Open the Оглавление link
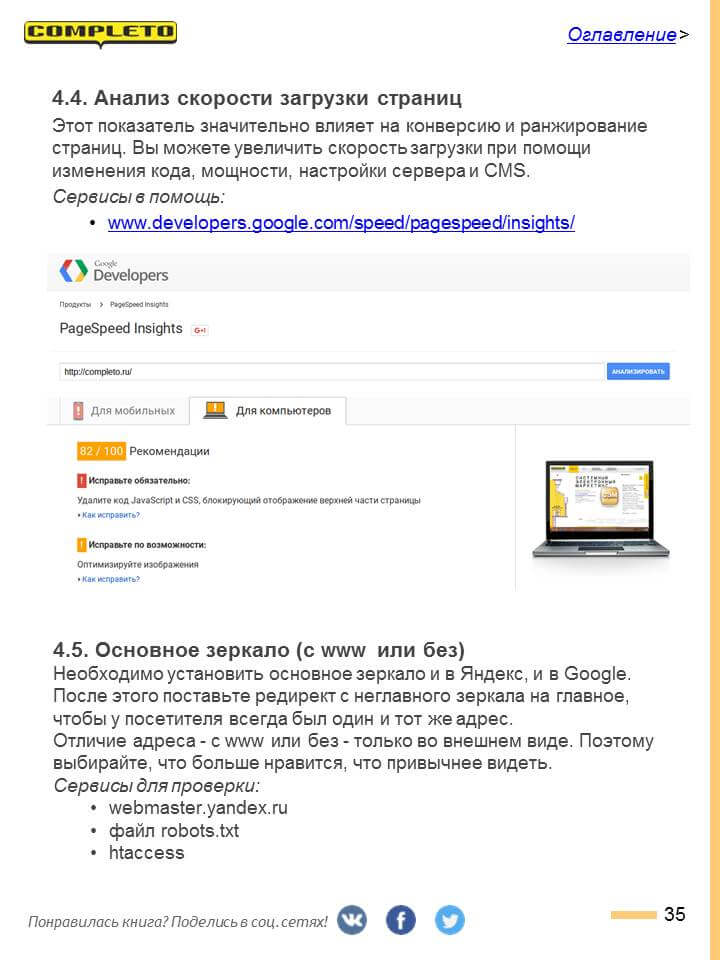Image resolution: width=720 pixels, height=960 pixels. point(621,34)
